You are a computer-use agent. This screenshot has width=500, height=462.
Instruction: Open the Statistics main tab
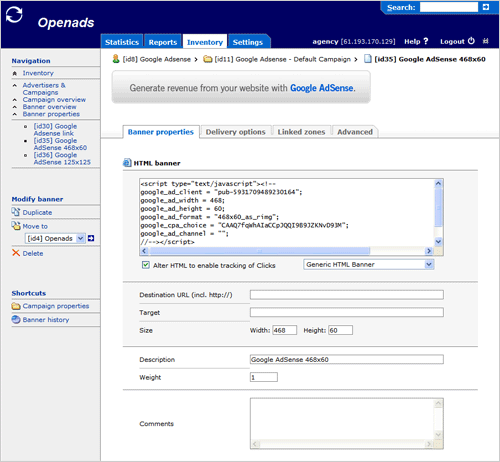[x=122, y=42]
